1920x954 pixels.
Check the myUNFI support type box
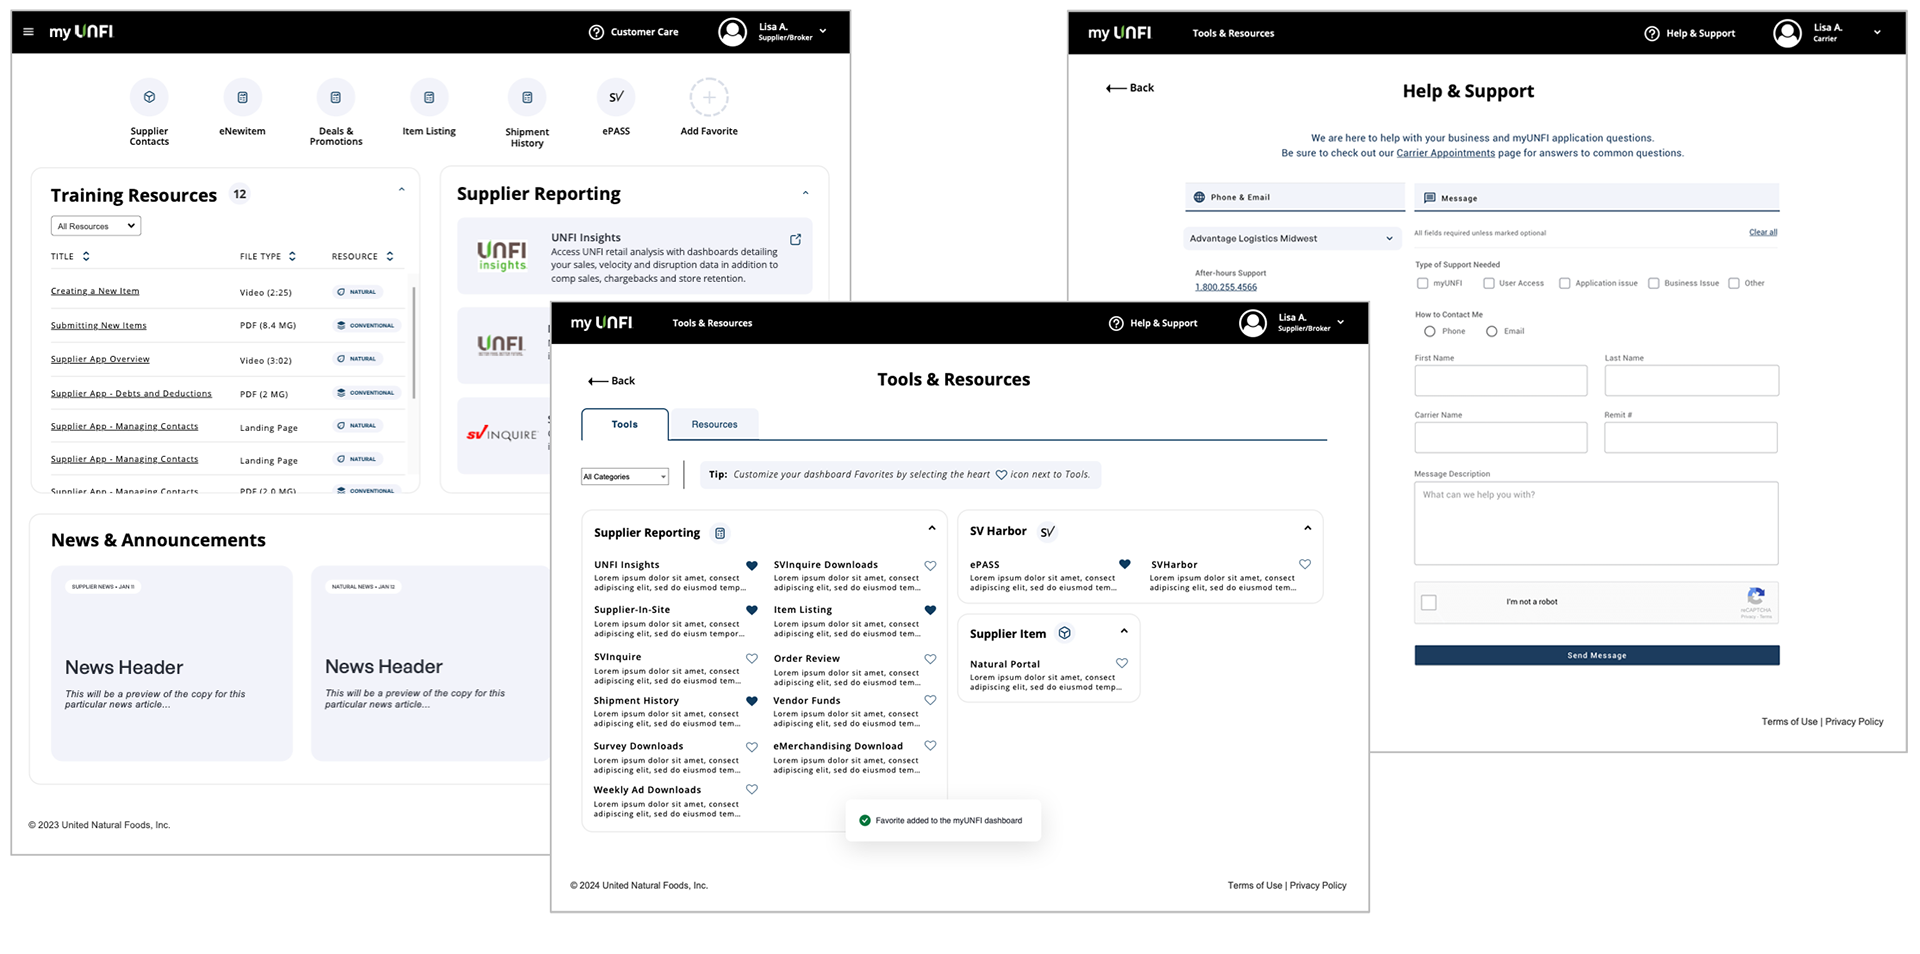pyautogui.click(x=1422, y=283)
